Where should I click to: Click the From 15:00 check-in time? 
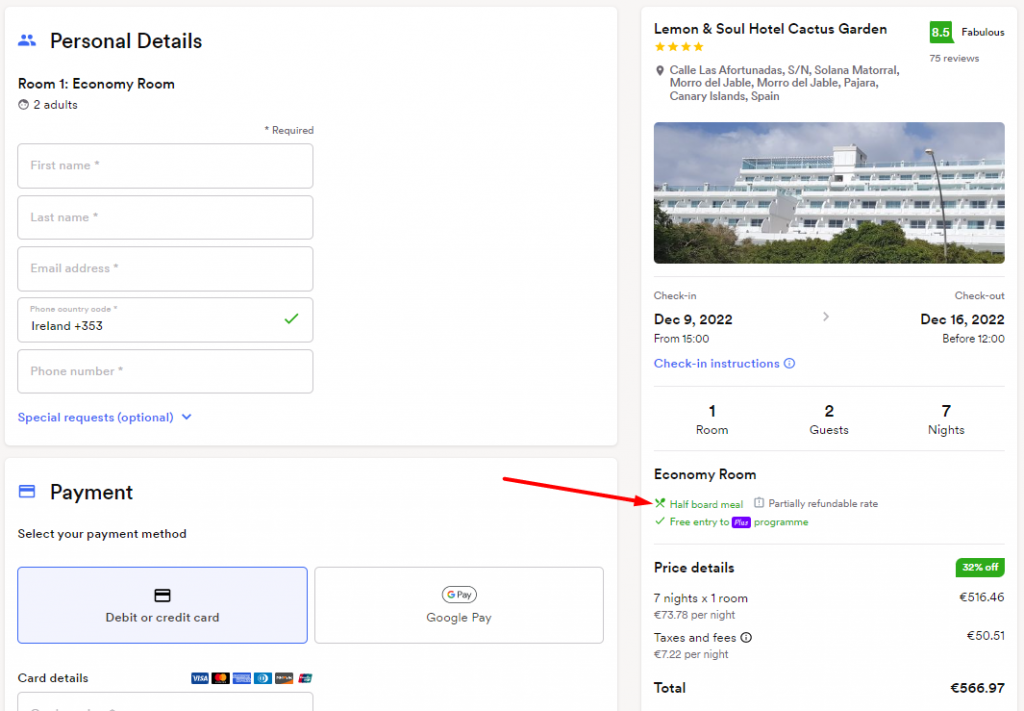point(681,338)
